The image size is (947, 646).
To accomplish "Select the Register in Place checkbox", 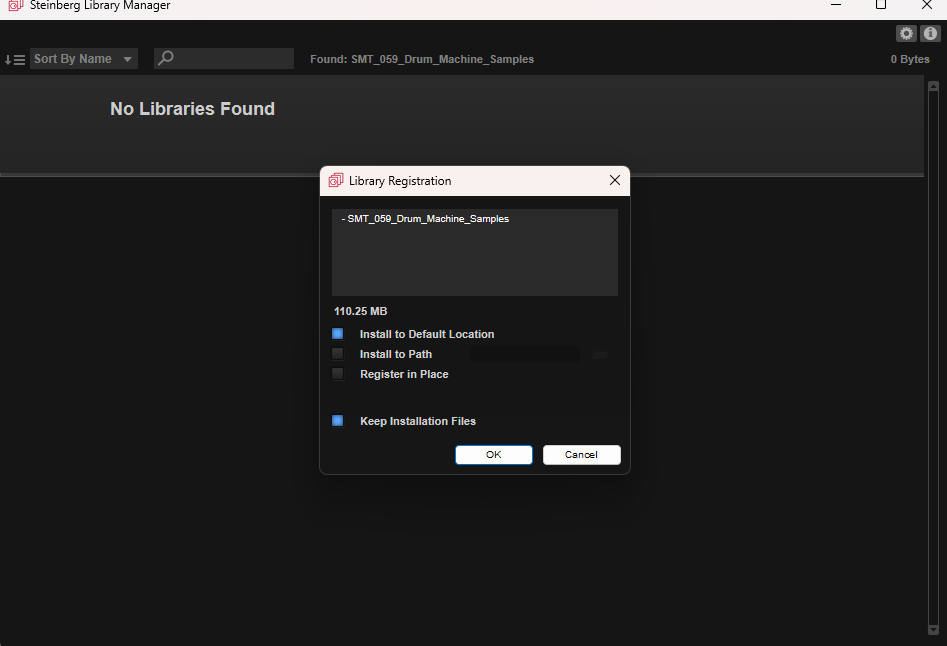I will click(x=338, y=374).
